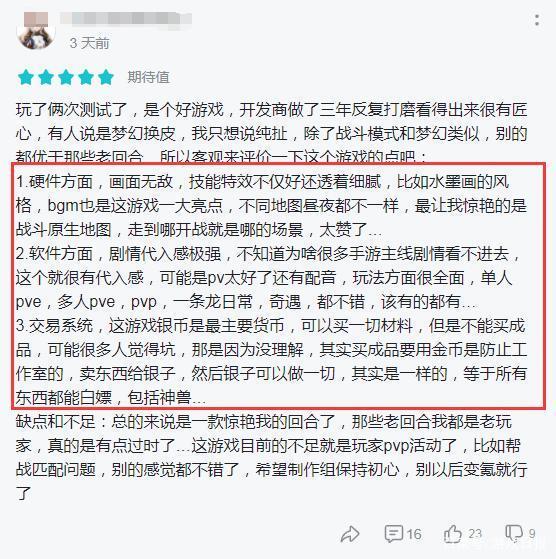The height and width of the screenshot is (559, 556).
Task: Click the blurred reviewer username
Action: (x=126, y=19)
